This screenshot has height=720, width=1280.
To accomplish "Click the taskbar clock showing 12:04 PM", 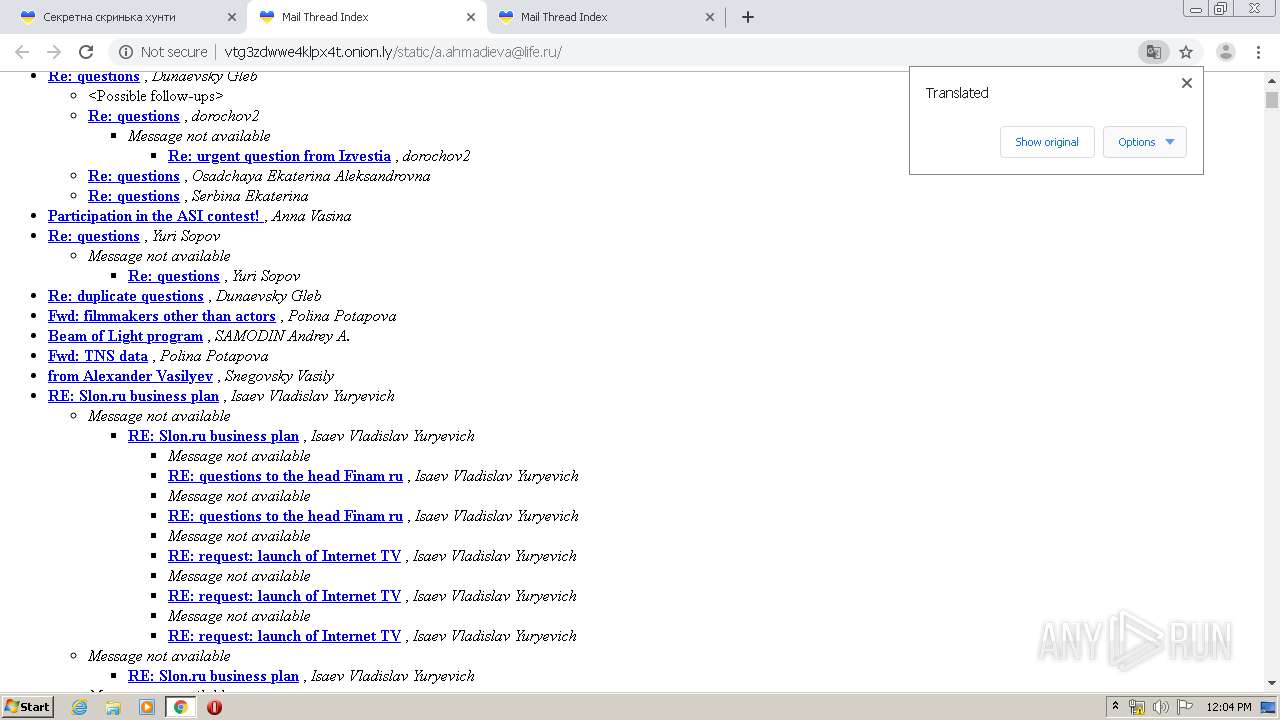I will tap(1229, 707).
